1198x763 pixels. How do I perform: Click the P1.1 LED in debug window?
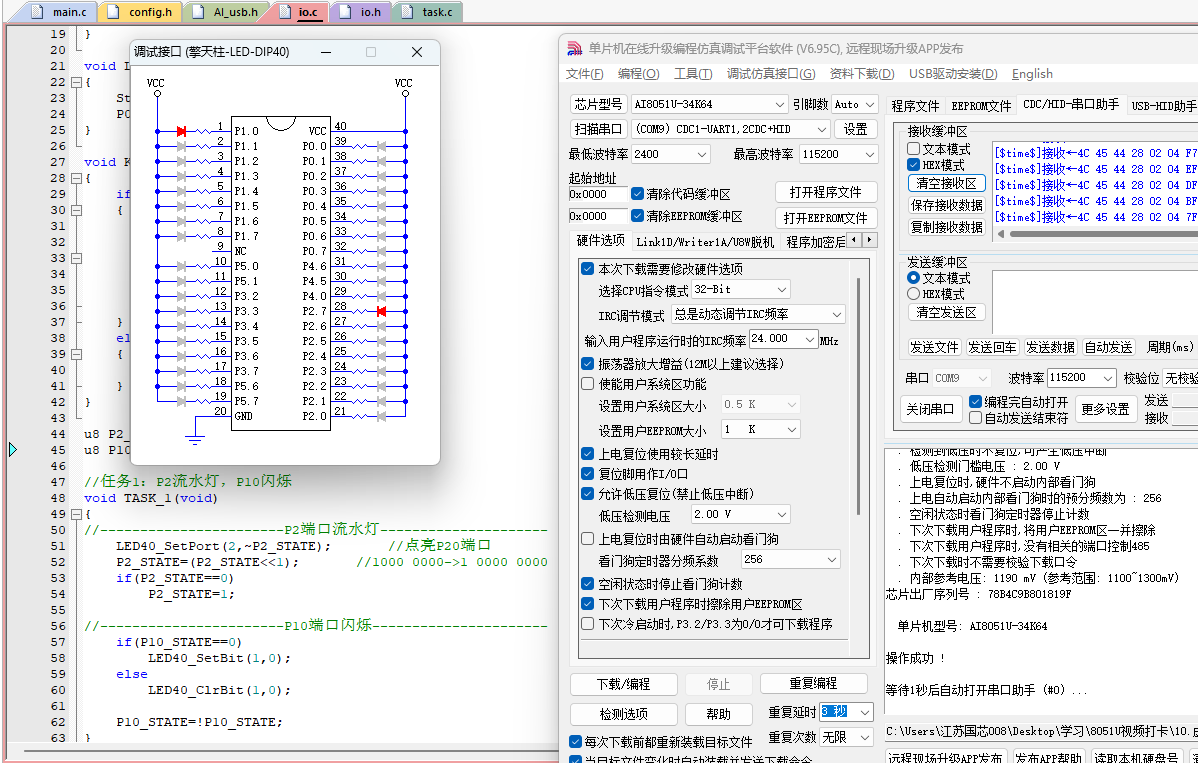pyautogui.click(x=181, y=146)
